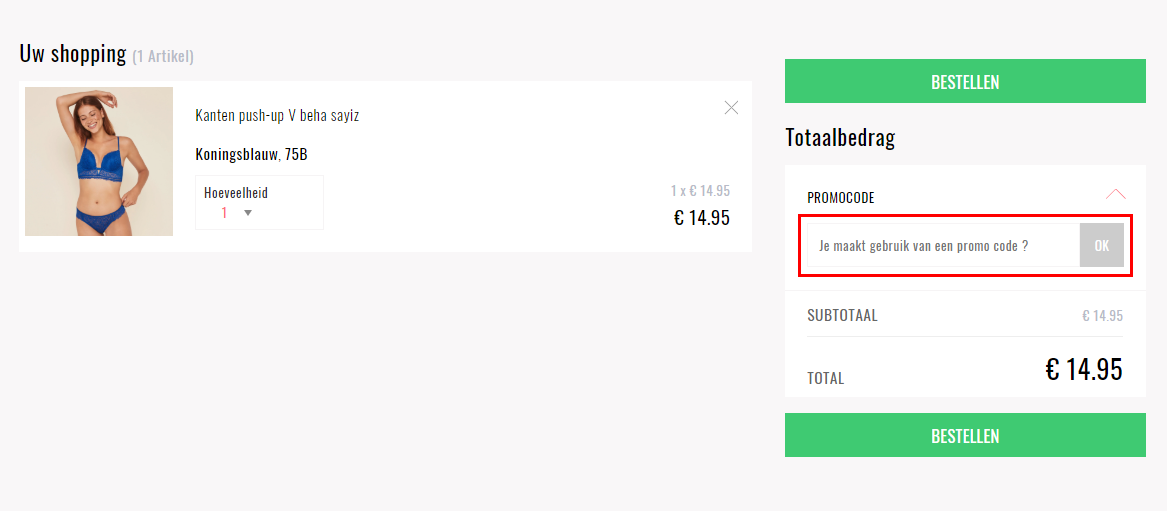Open the Kanten push-up V beha product link

277,115
